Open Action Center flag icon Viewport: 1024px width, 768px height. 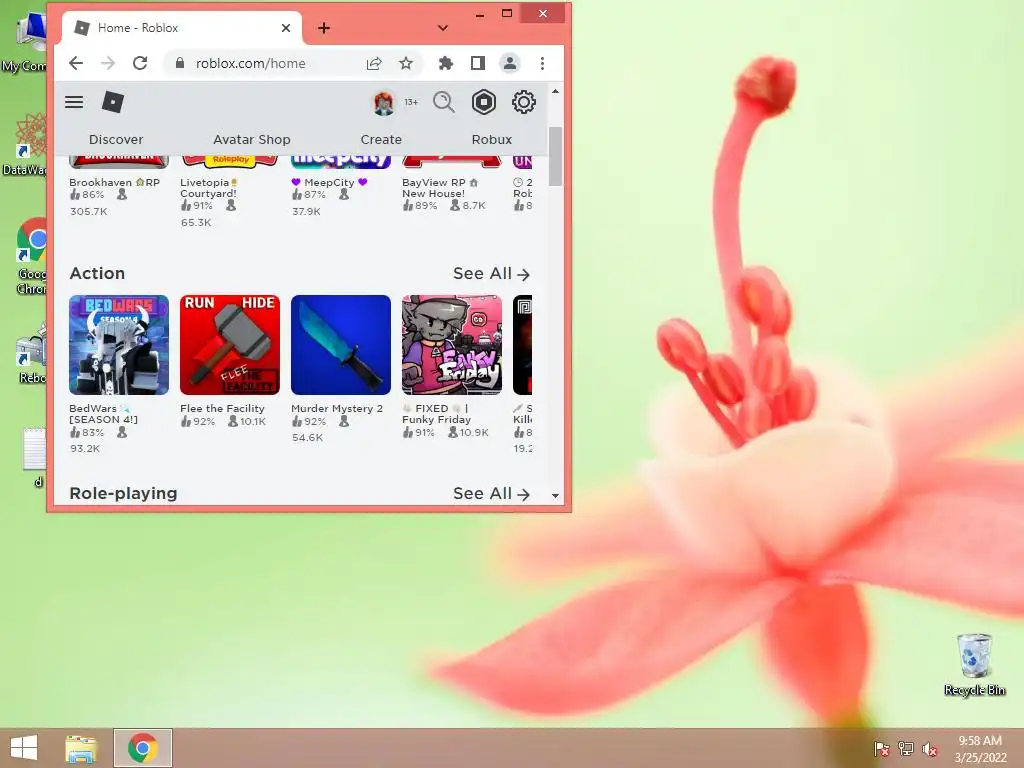point(882,749)
